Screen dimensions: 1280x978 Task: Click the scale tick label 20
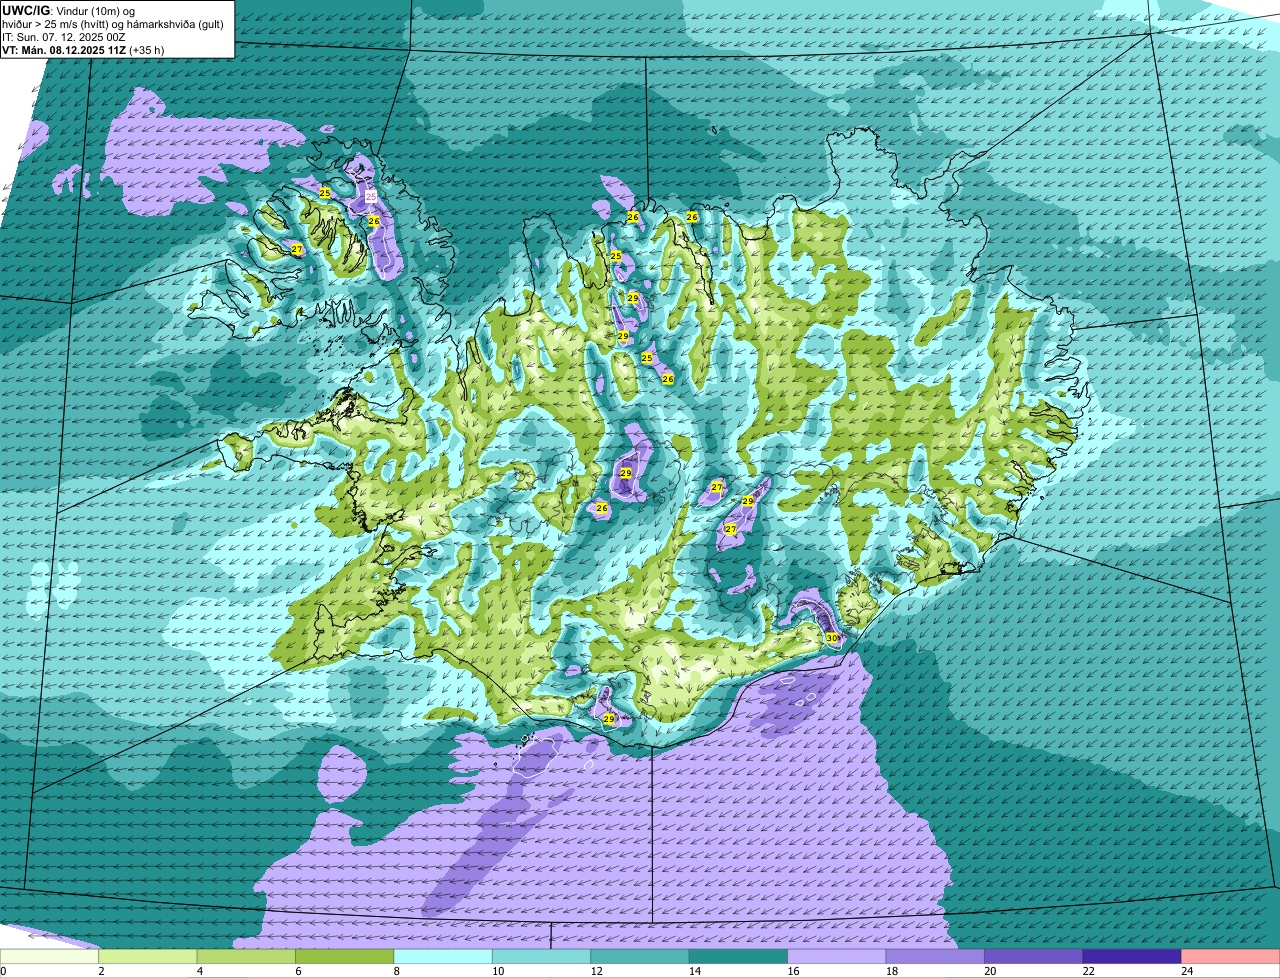pyautogui.click(x=990, y=971)
